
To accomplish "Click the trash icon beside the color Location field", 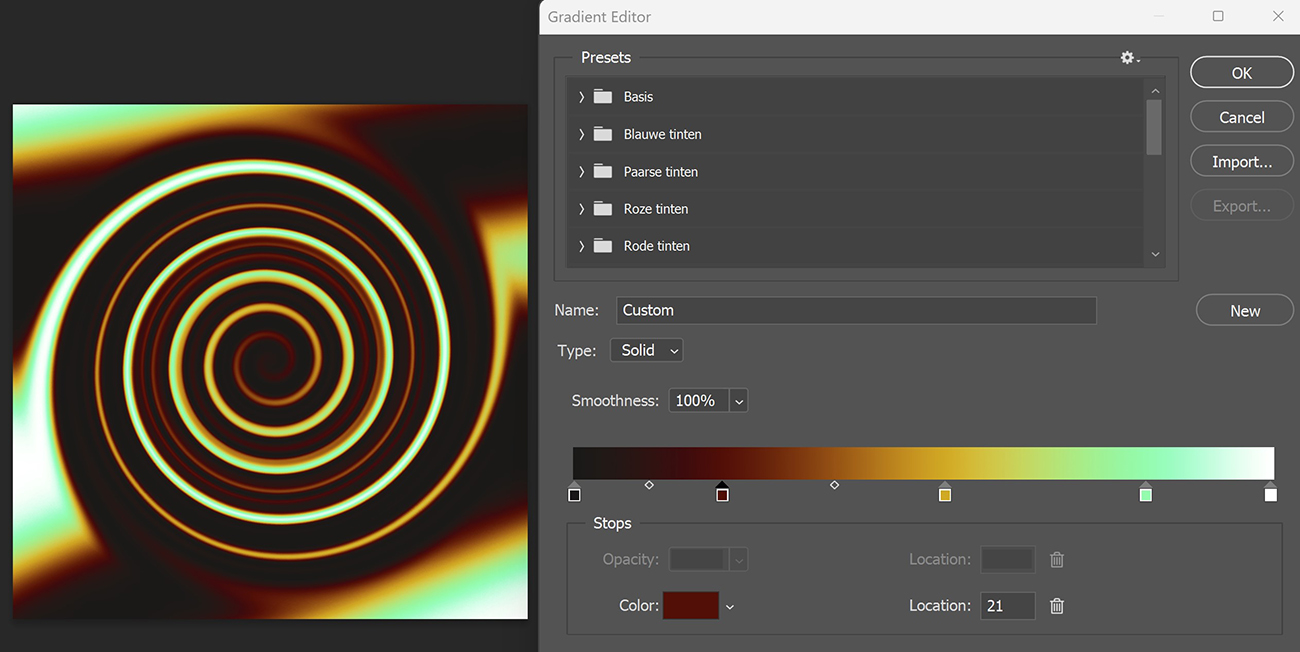I will (x=1056, y=605).
